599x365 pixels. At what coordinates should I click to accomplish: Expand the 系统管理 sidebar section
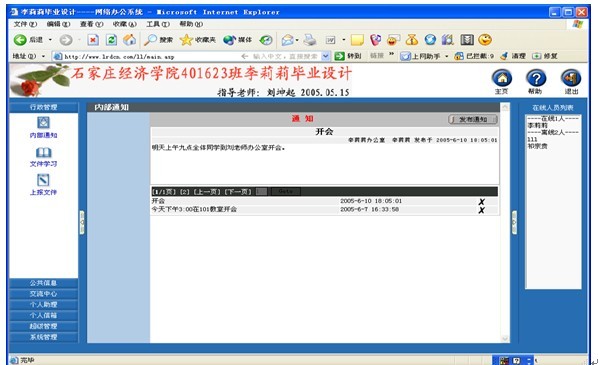click(44, 337)
